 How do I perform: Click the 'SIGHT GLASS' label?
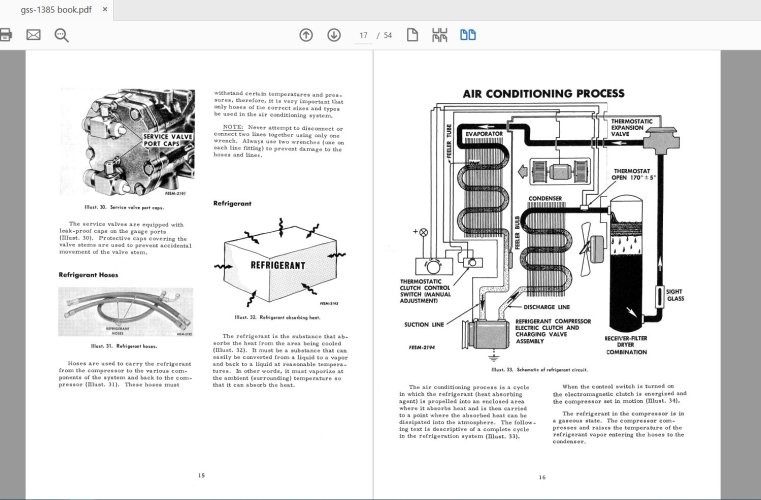pos(675,295)
